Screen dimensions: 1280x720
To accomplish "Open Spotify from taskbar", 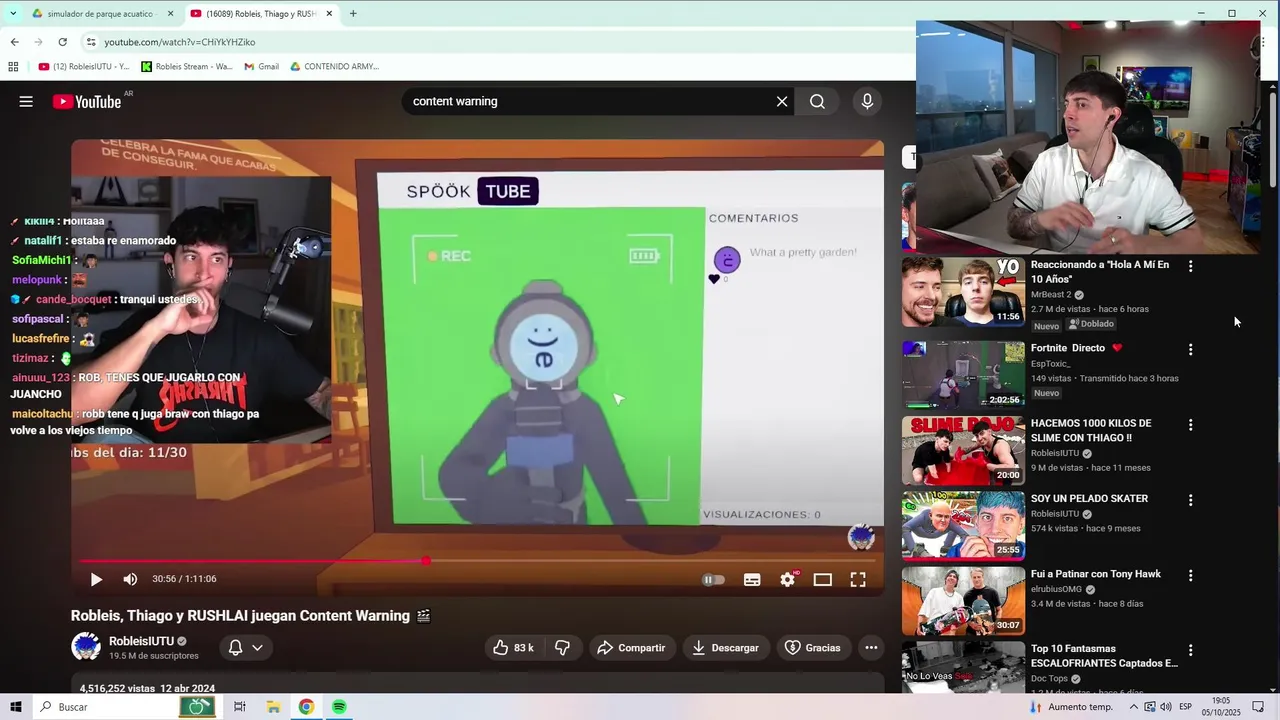I will 339,707.
